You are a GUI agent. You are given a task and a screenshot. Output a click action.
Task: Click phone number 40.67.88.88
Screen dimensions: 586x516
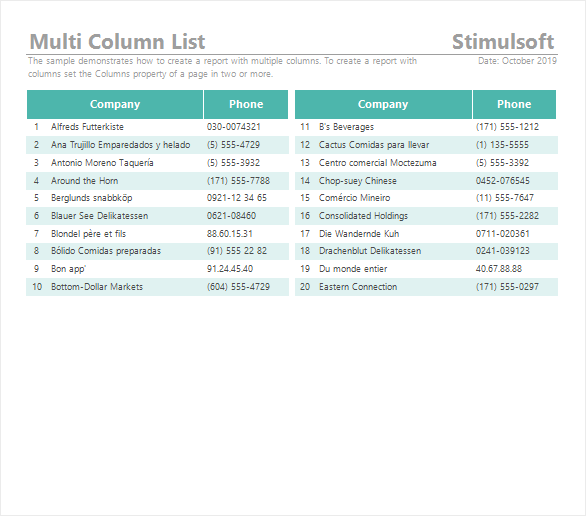499,269
